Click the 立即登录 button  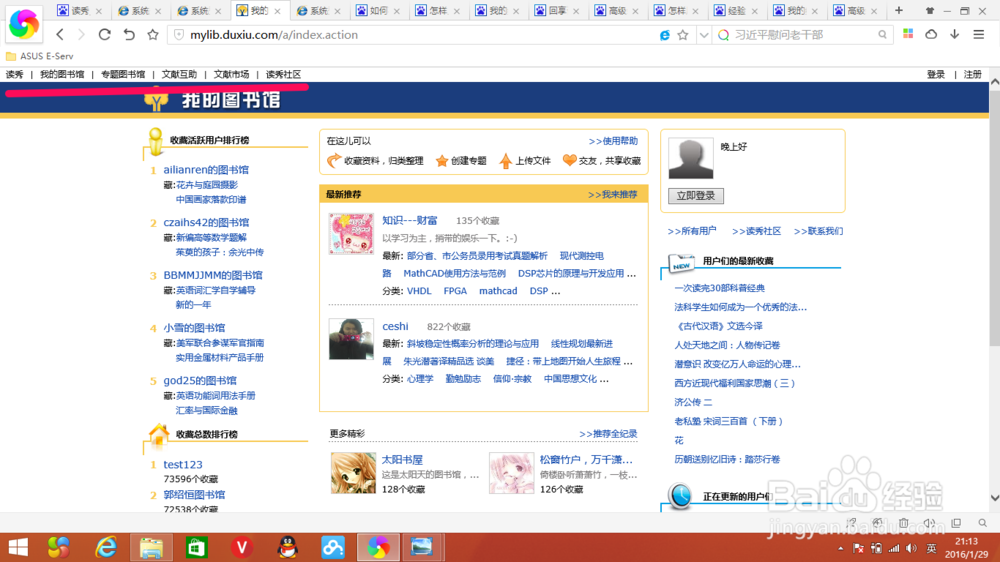click(696, 196)
